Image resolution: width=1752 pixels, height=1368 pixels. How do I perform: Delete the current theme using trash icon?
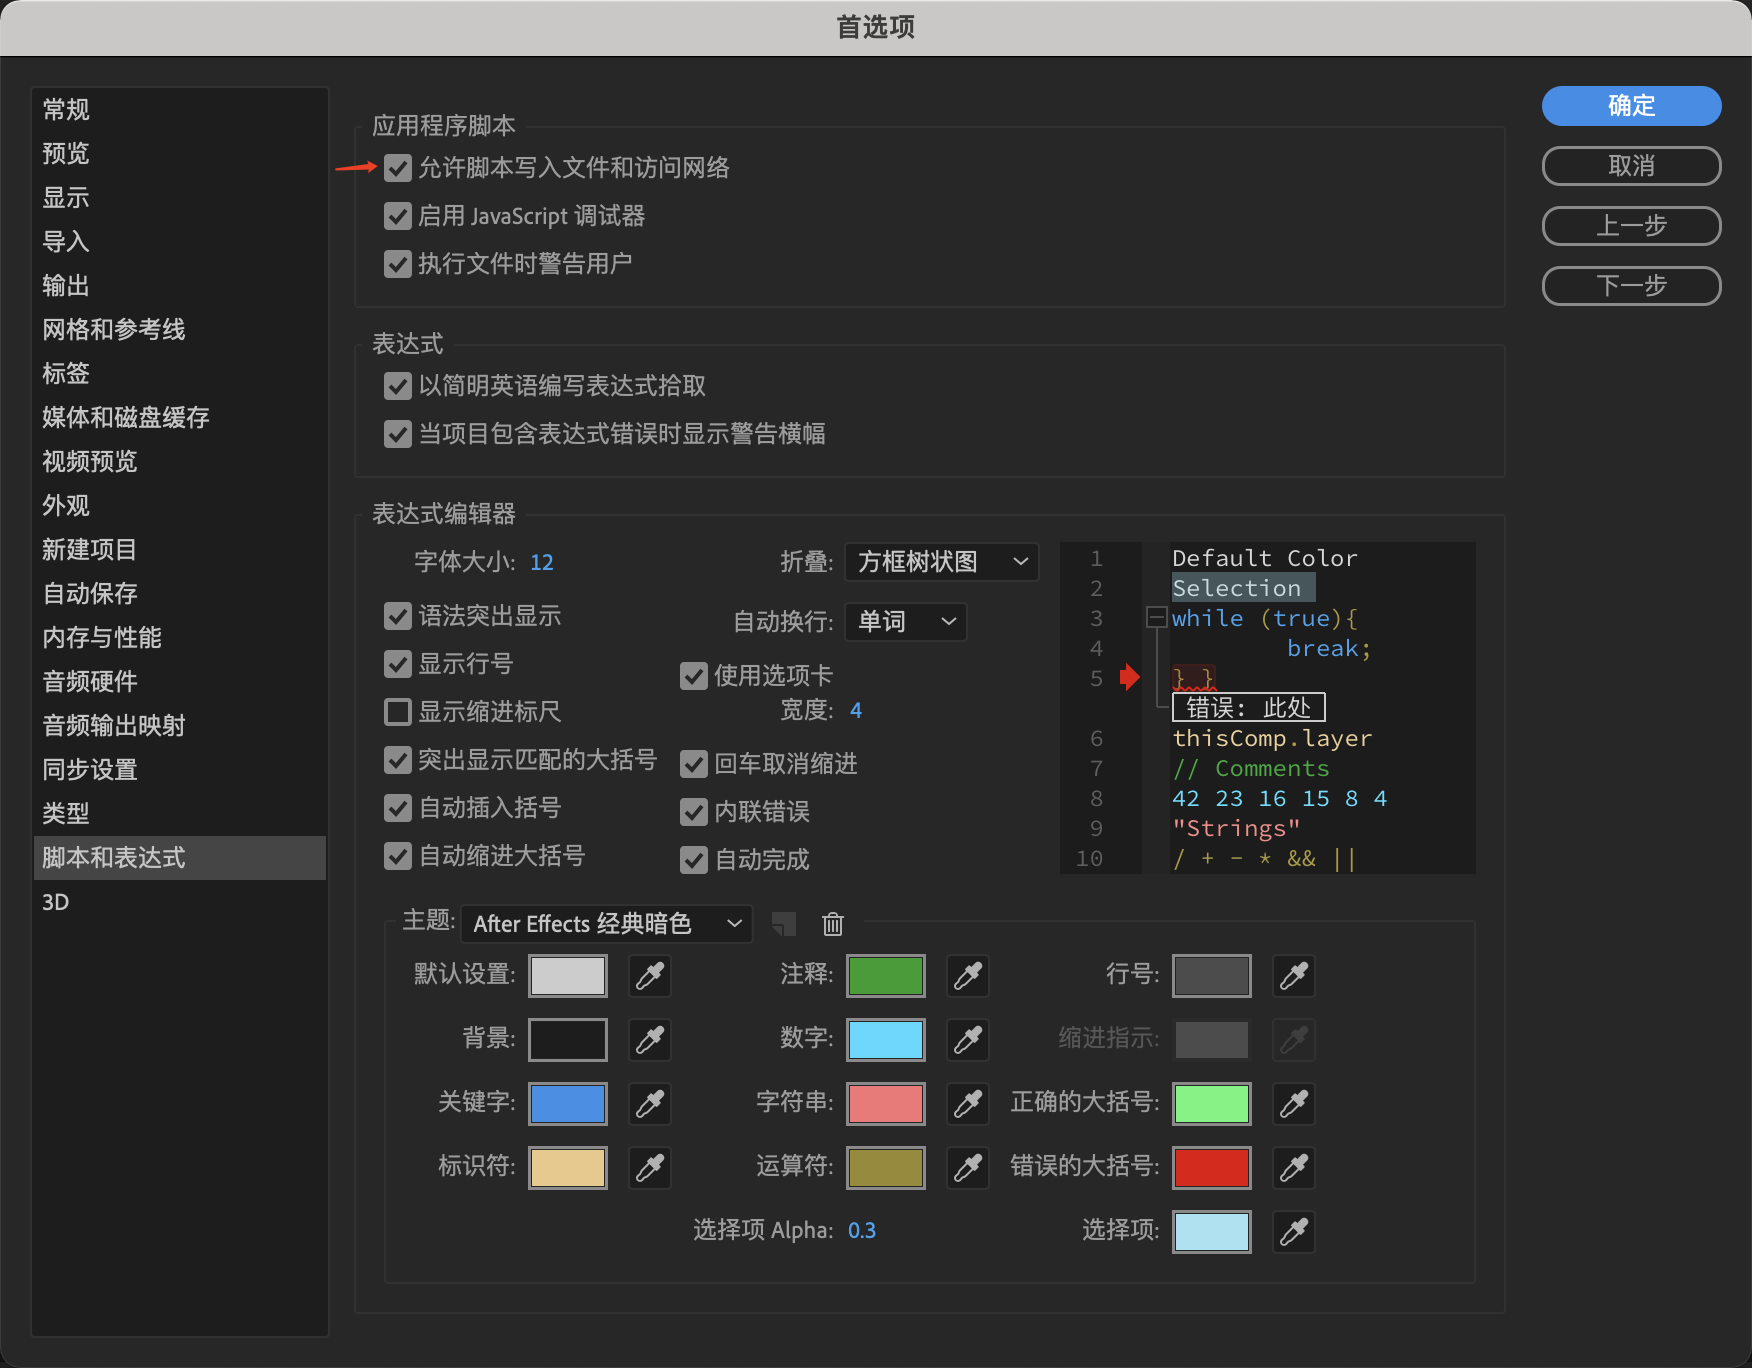pyautogui.click(x=833, y=924)
